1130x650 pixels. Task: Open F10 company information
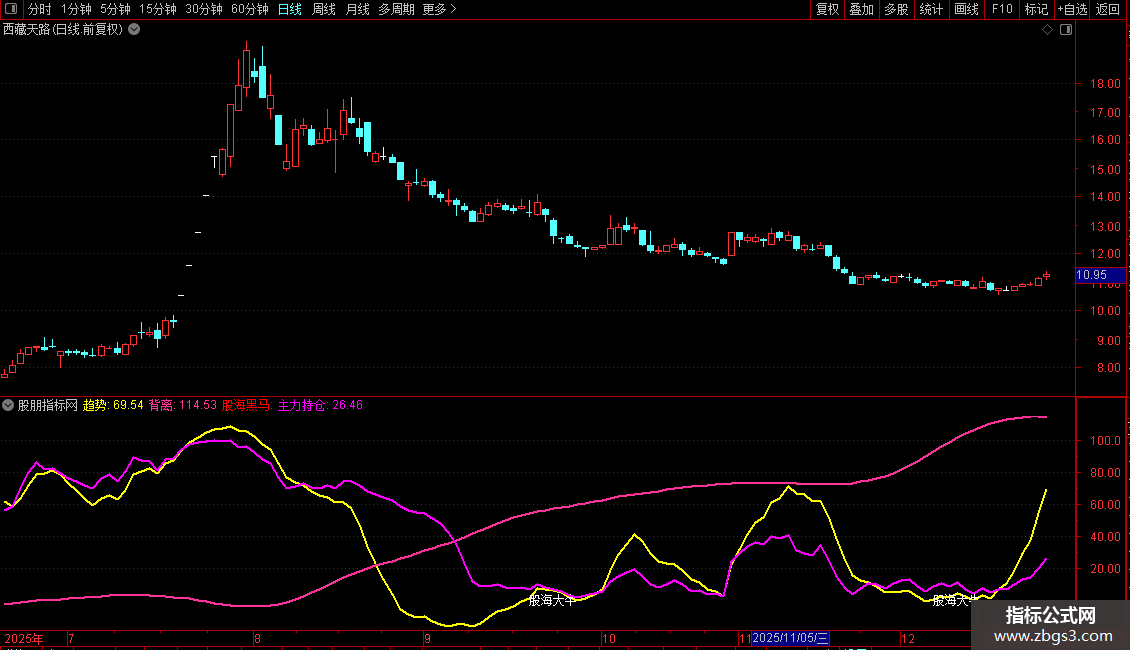point(1001,9)
